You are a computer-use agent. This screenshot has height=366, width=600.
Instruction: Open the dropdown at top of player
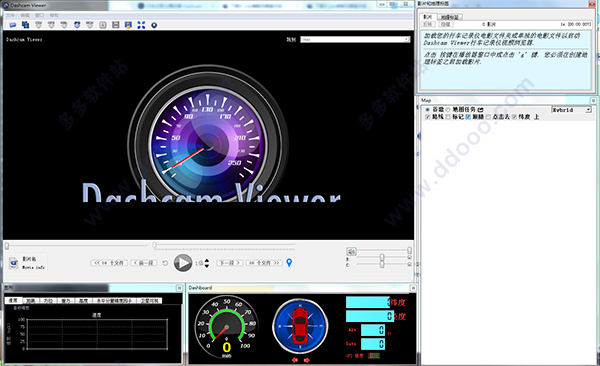click(x=355, y=39)
